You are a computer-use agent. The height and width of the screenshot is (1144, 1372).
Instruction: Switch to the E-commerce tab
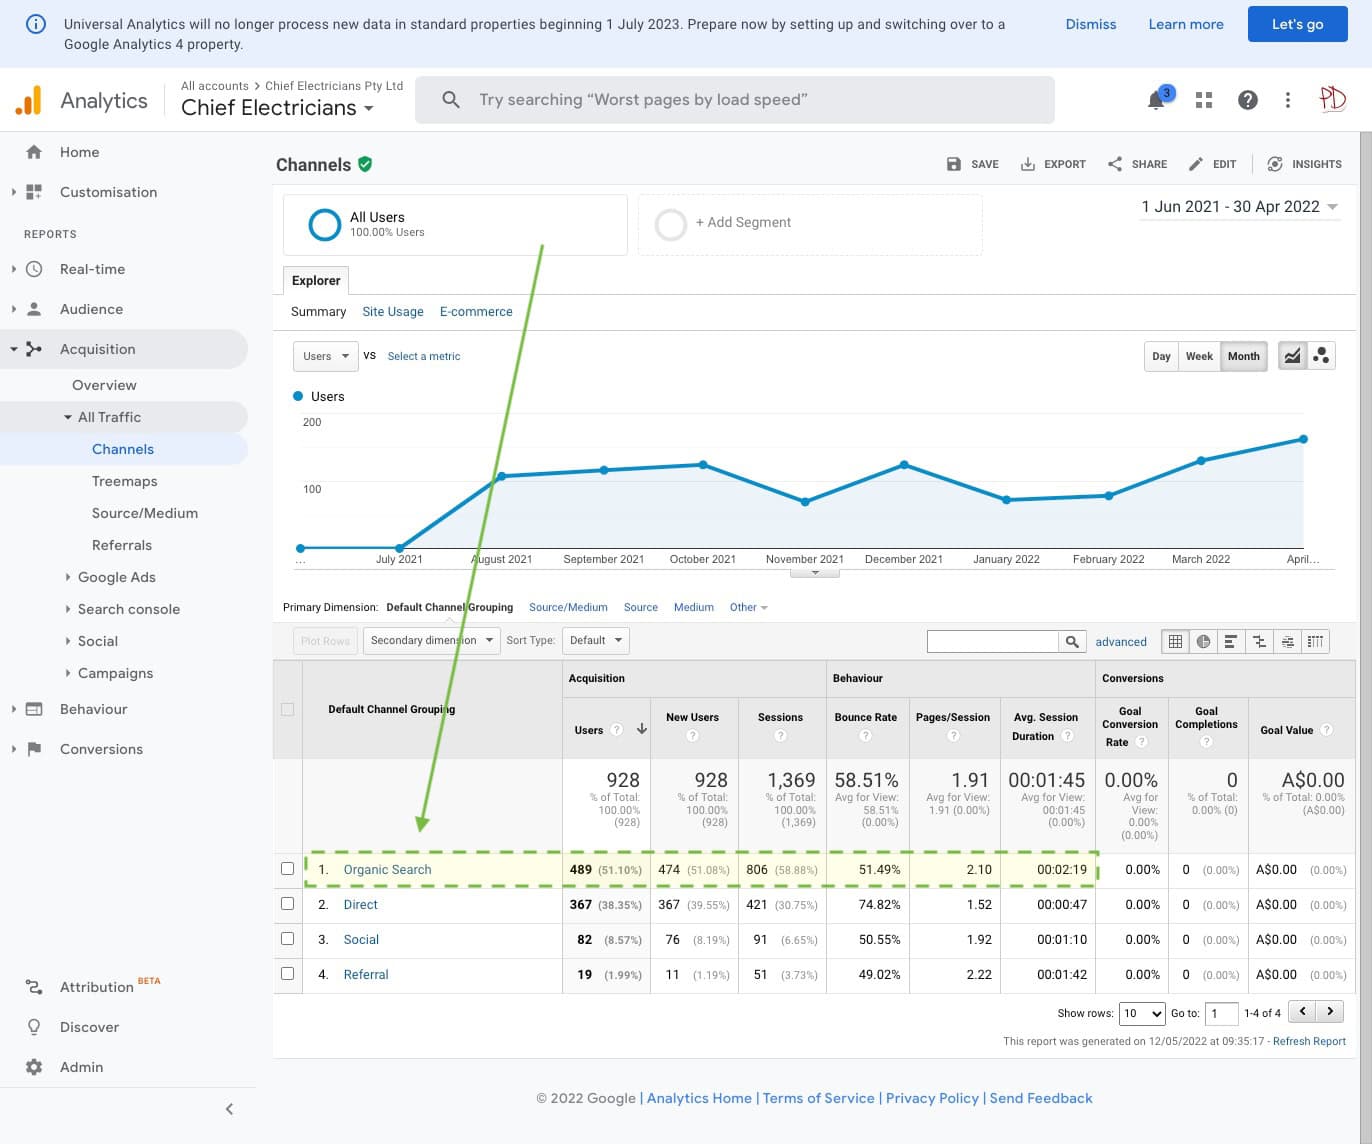pos(476,312)
